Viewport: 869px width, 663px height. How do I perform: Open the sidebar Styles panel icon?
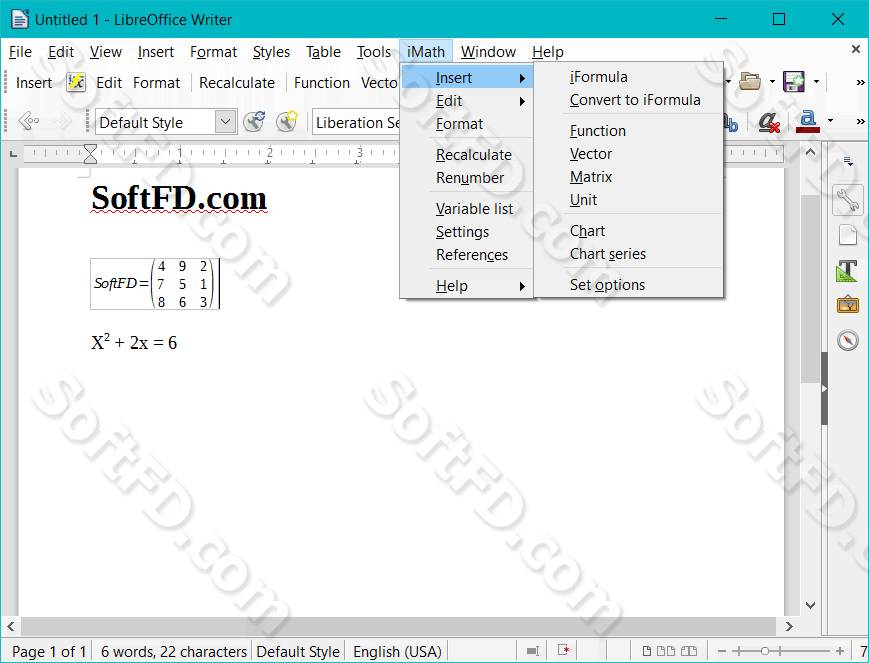click(847, 271)
